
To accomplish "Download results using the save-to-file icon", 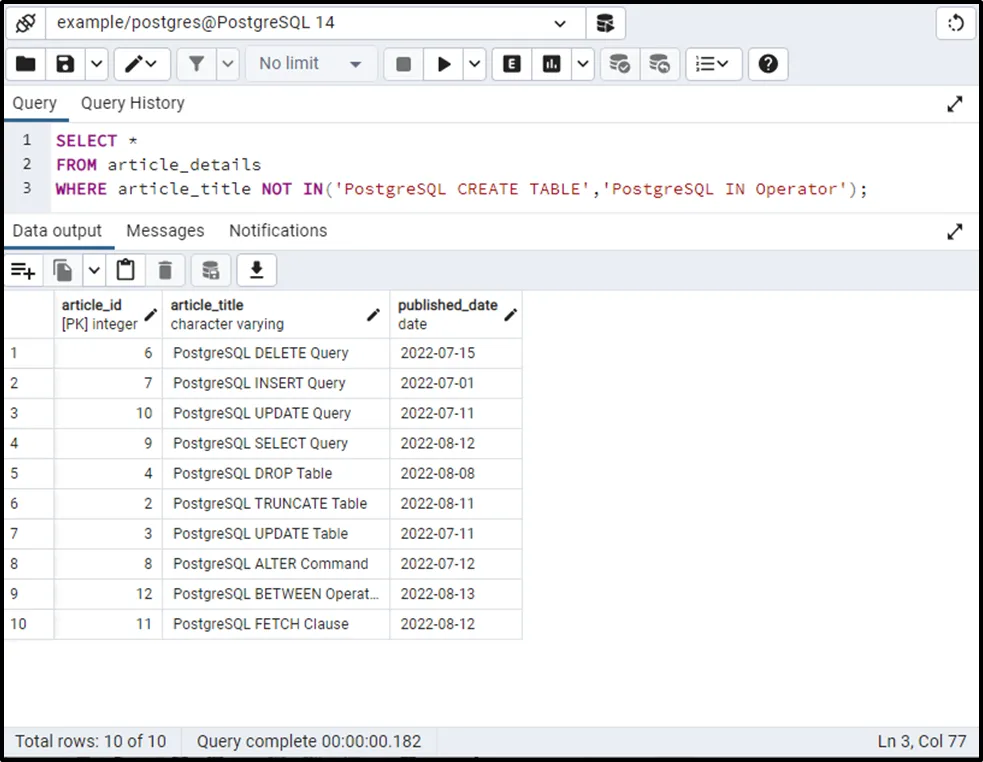I will tap(256, 270).
